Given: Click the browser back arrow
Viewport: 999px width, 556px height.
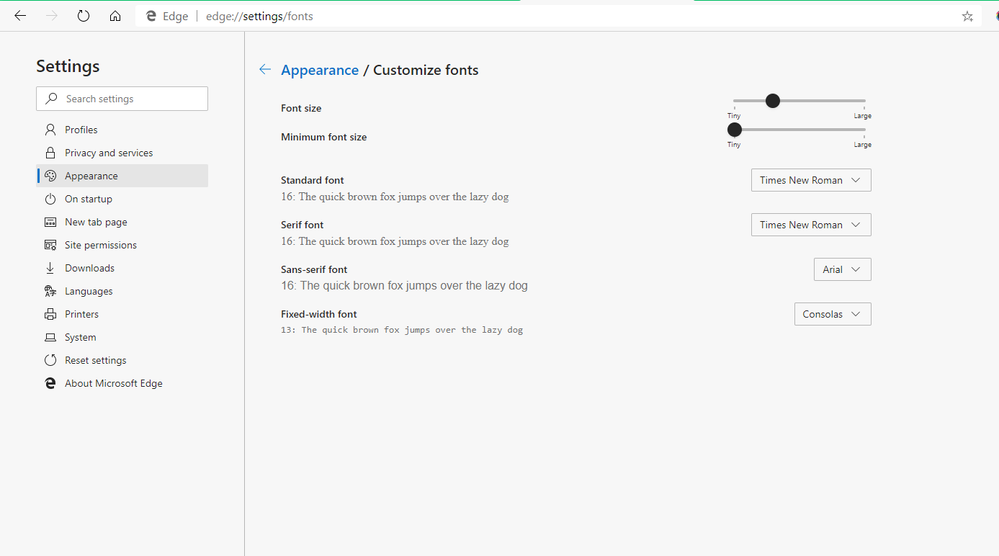Looking at the screenshot, I should click(20, 16).
